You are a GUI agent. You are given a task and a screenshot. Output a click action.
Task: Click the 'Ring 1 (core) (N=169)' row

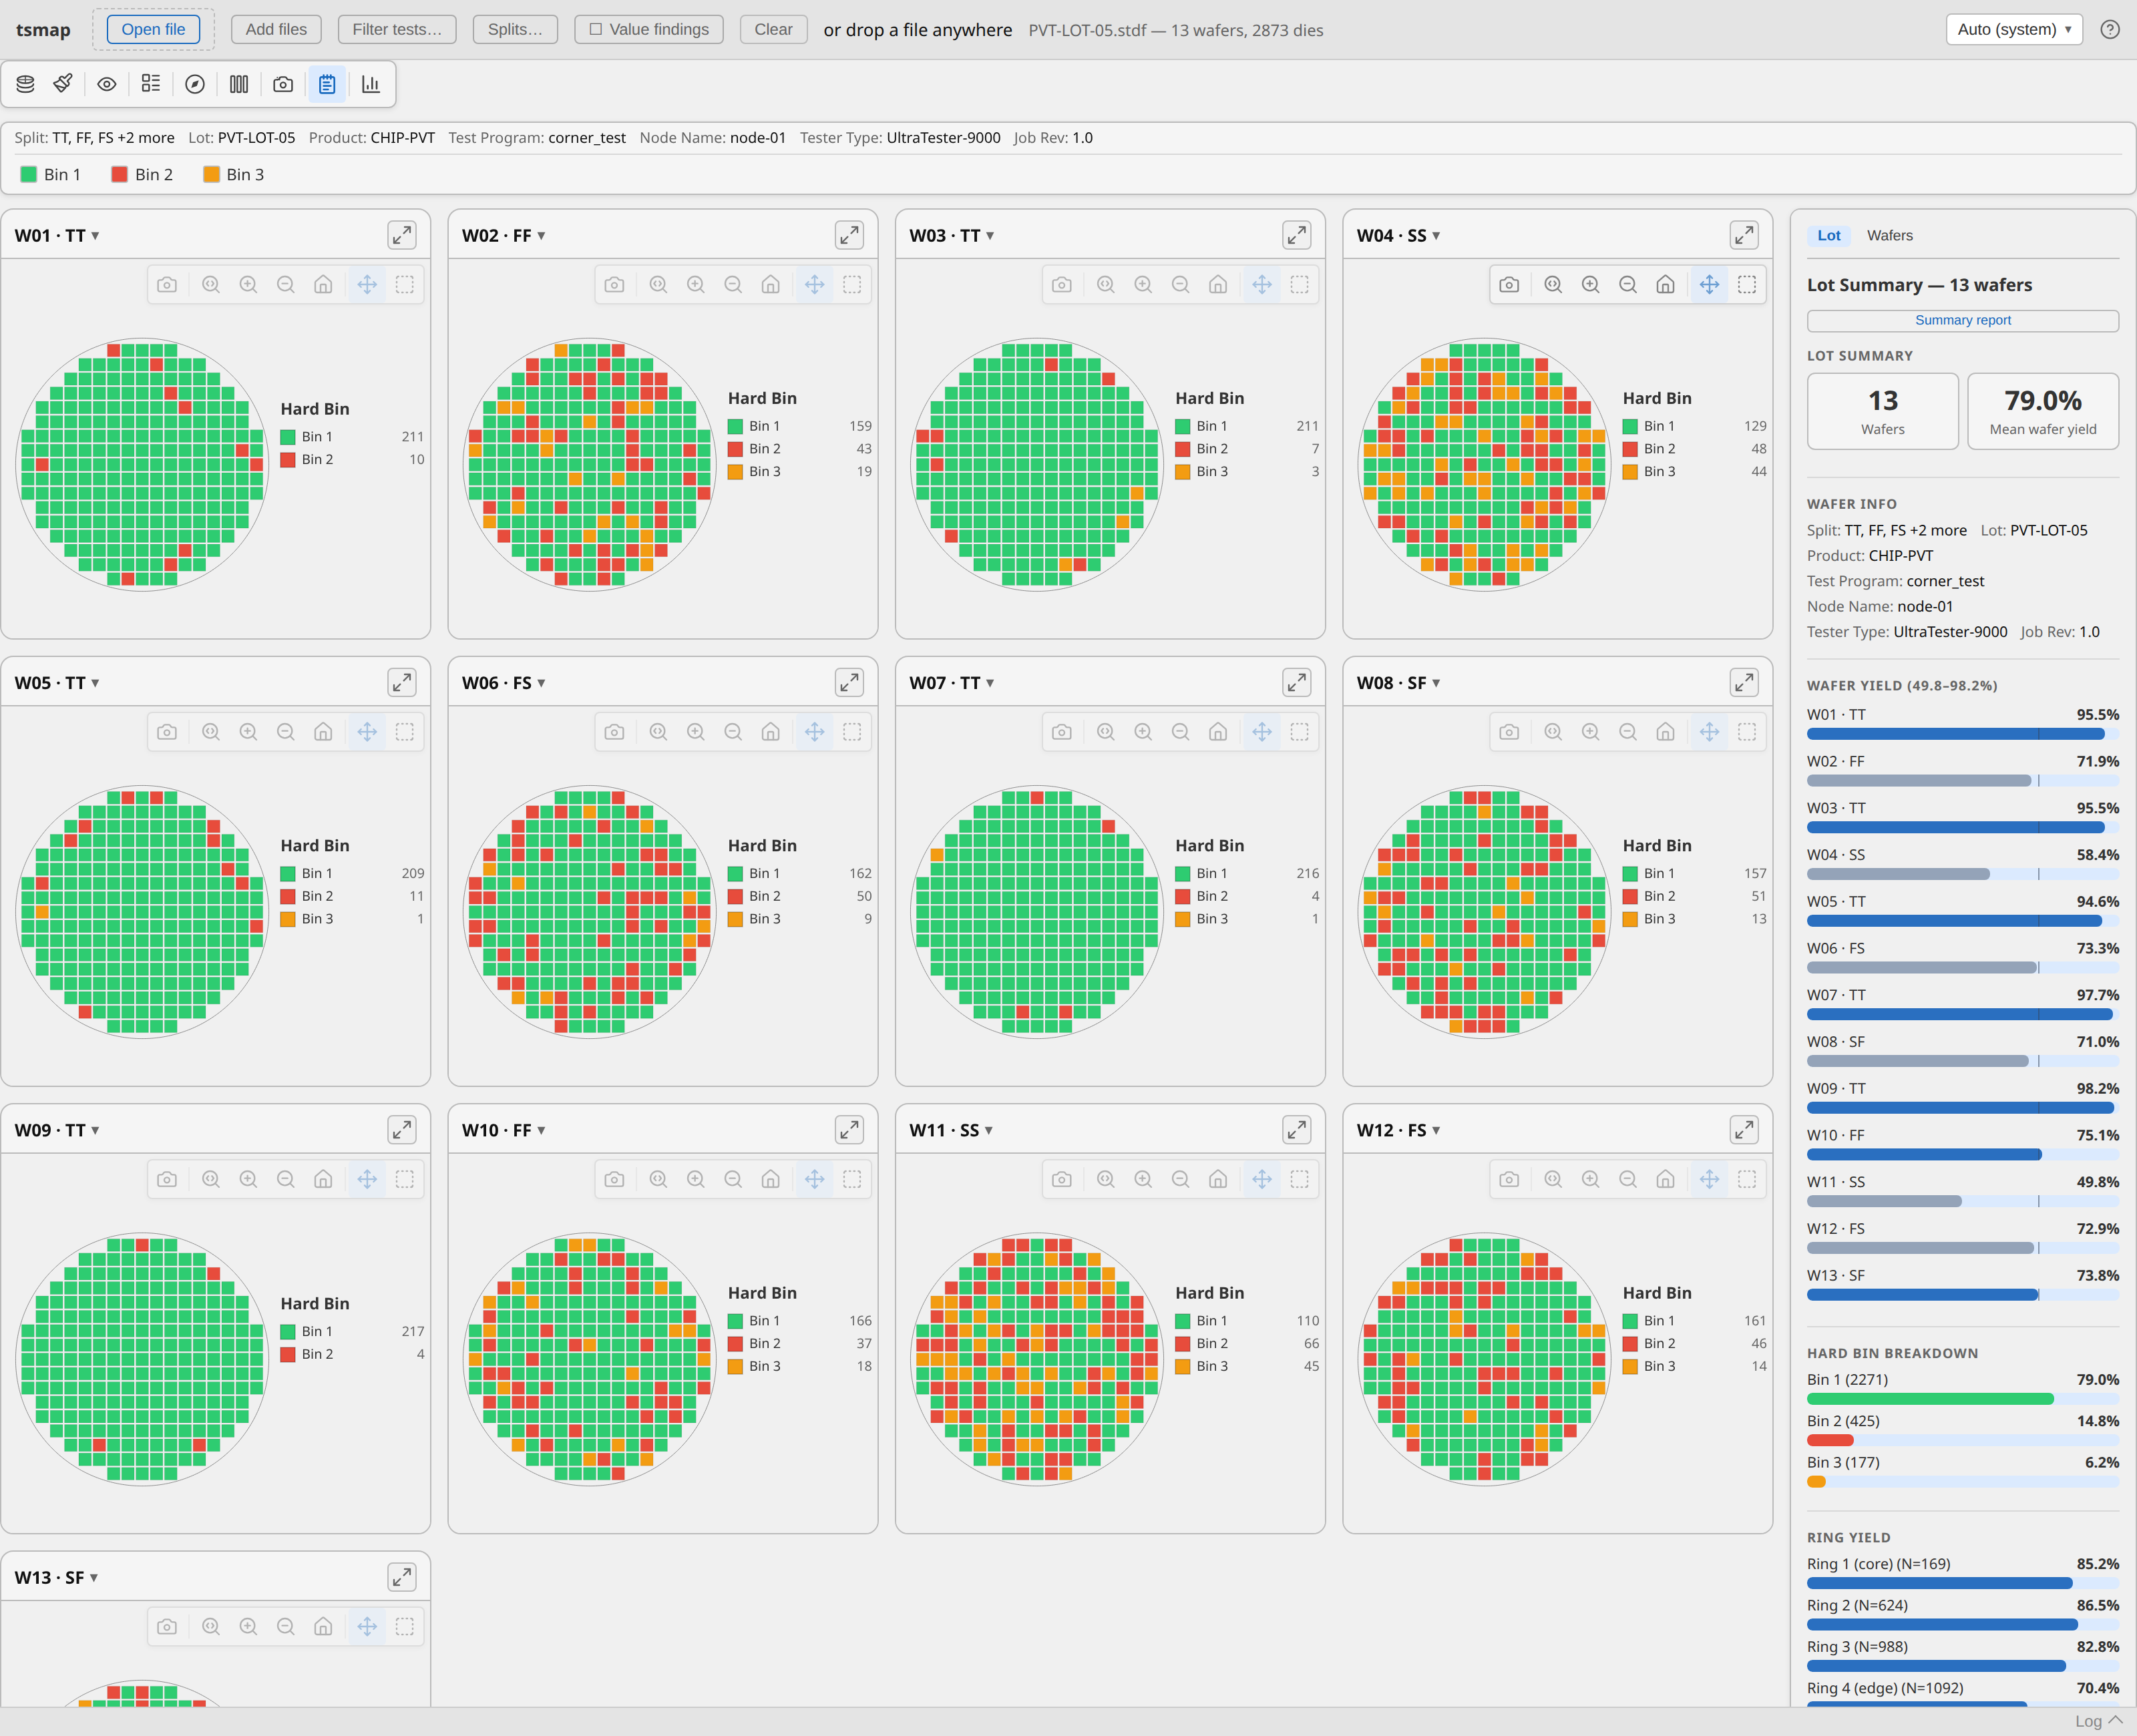[1962, 1573]
